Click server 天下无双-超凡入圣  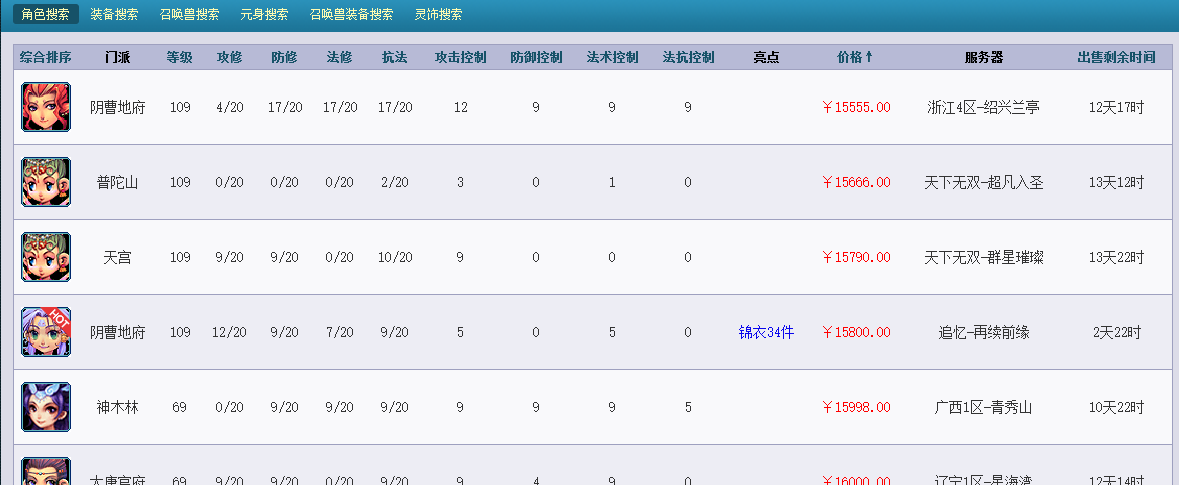(x=984, y=183)
